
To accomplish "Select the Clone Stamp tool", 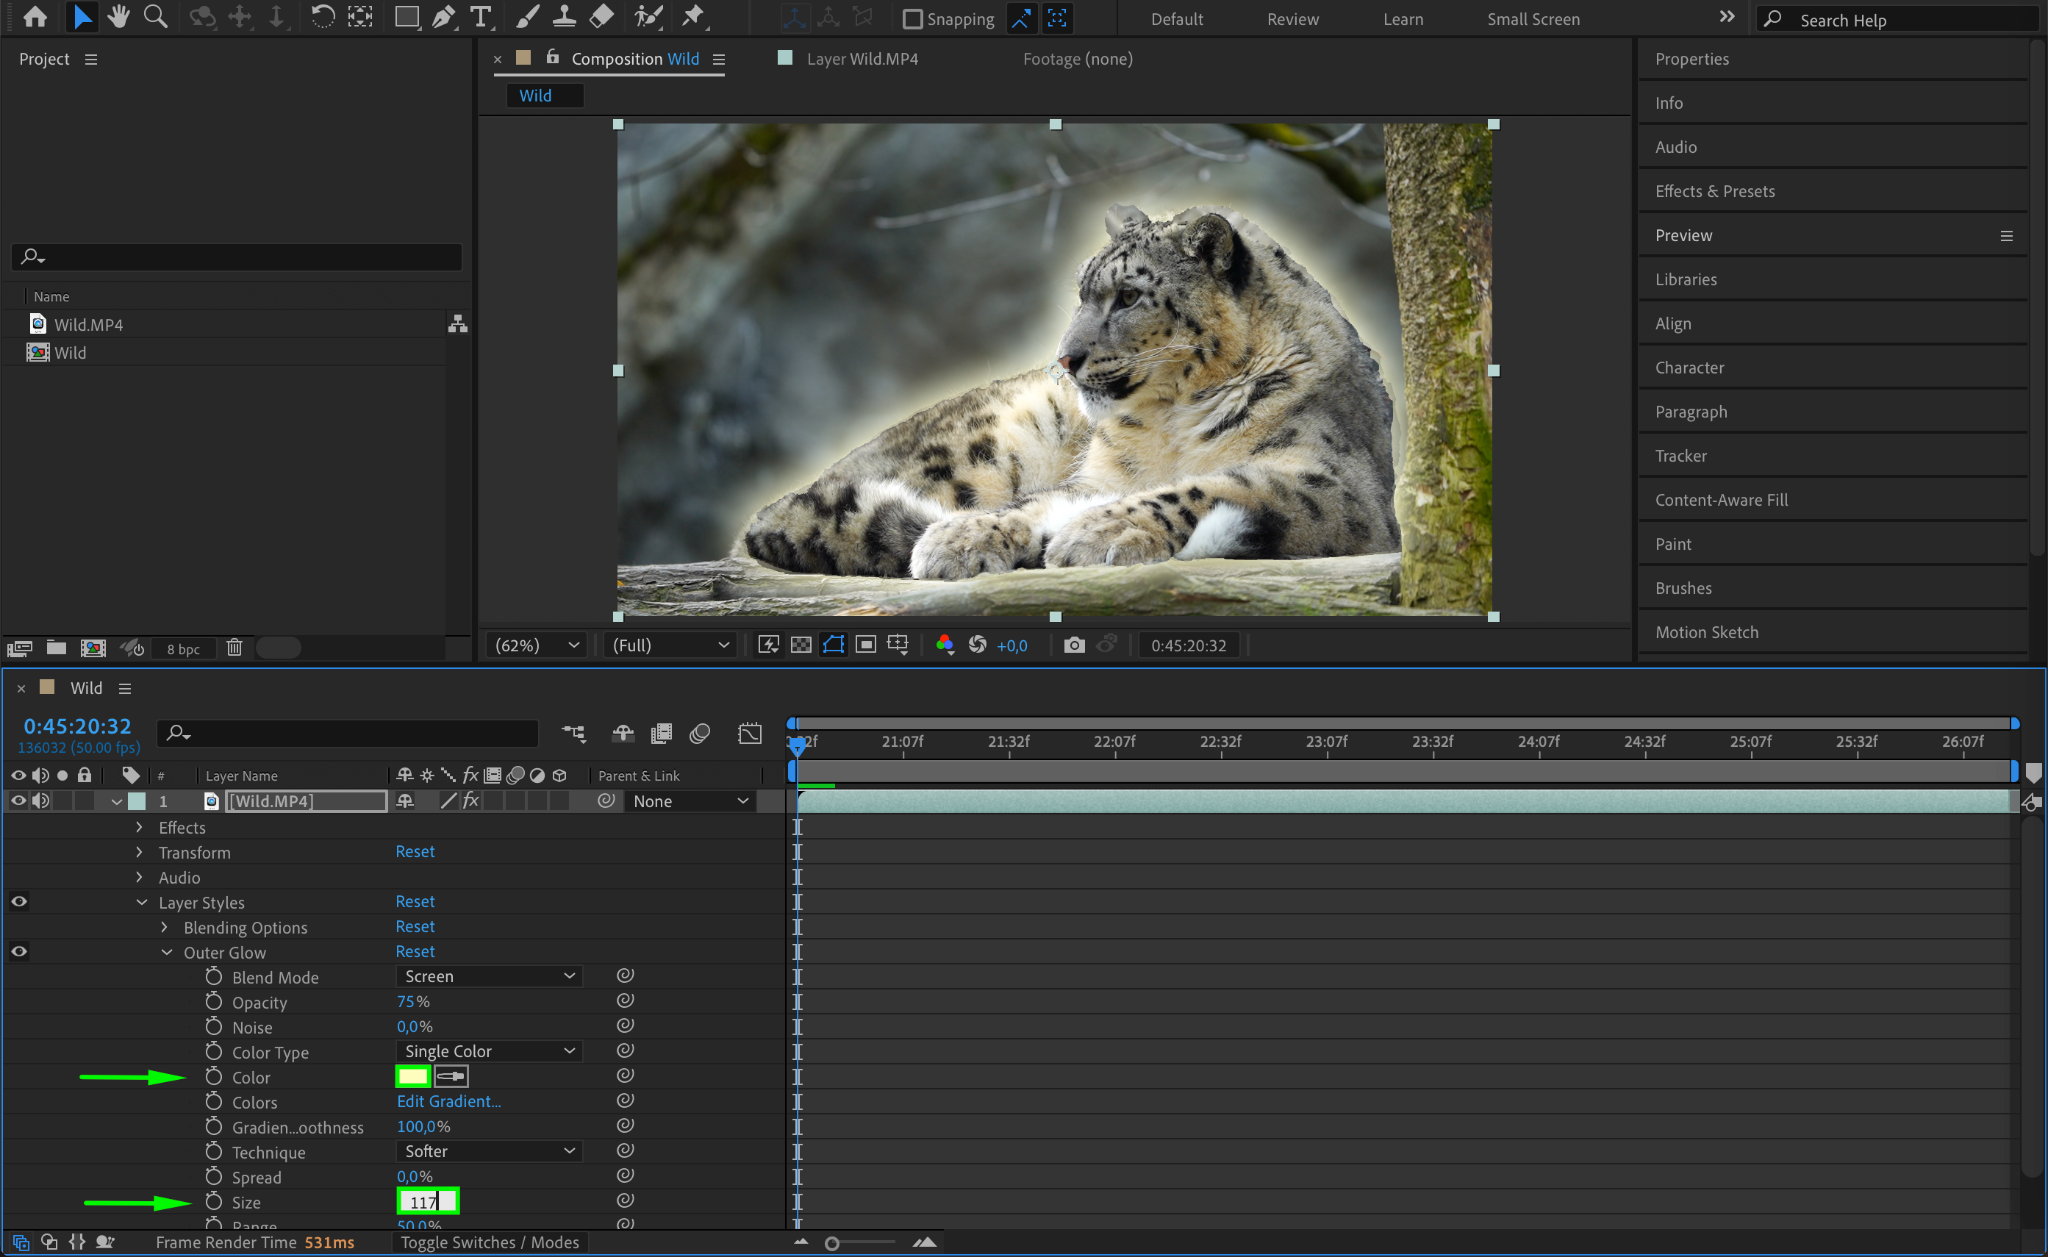I will click(564, 17).
